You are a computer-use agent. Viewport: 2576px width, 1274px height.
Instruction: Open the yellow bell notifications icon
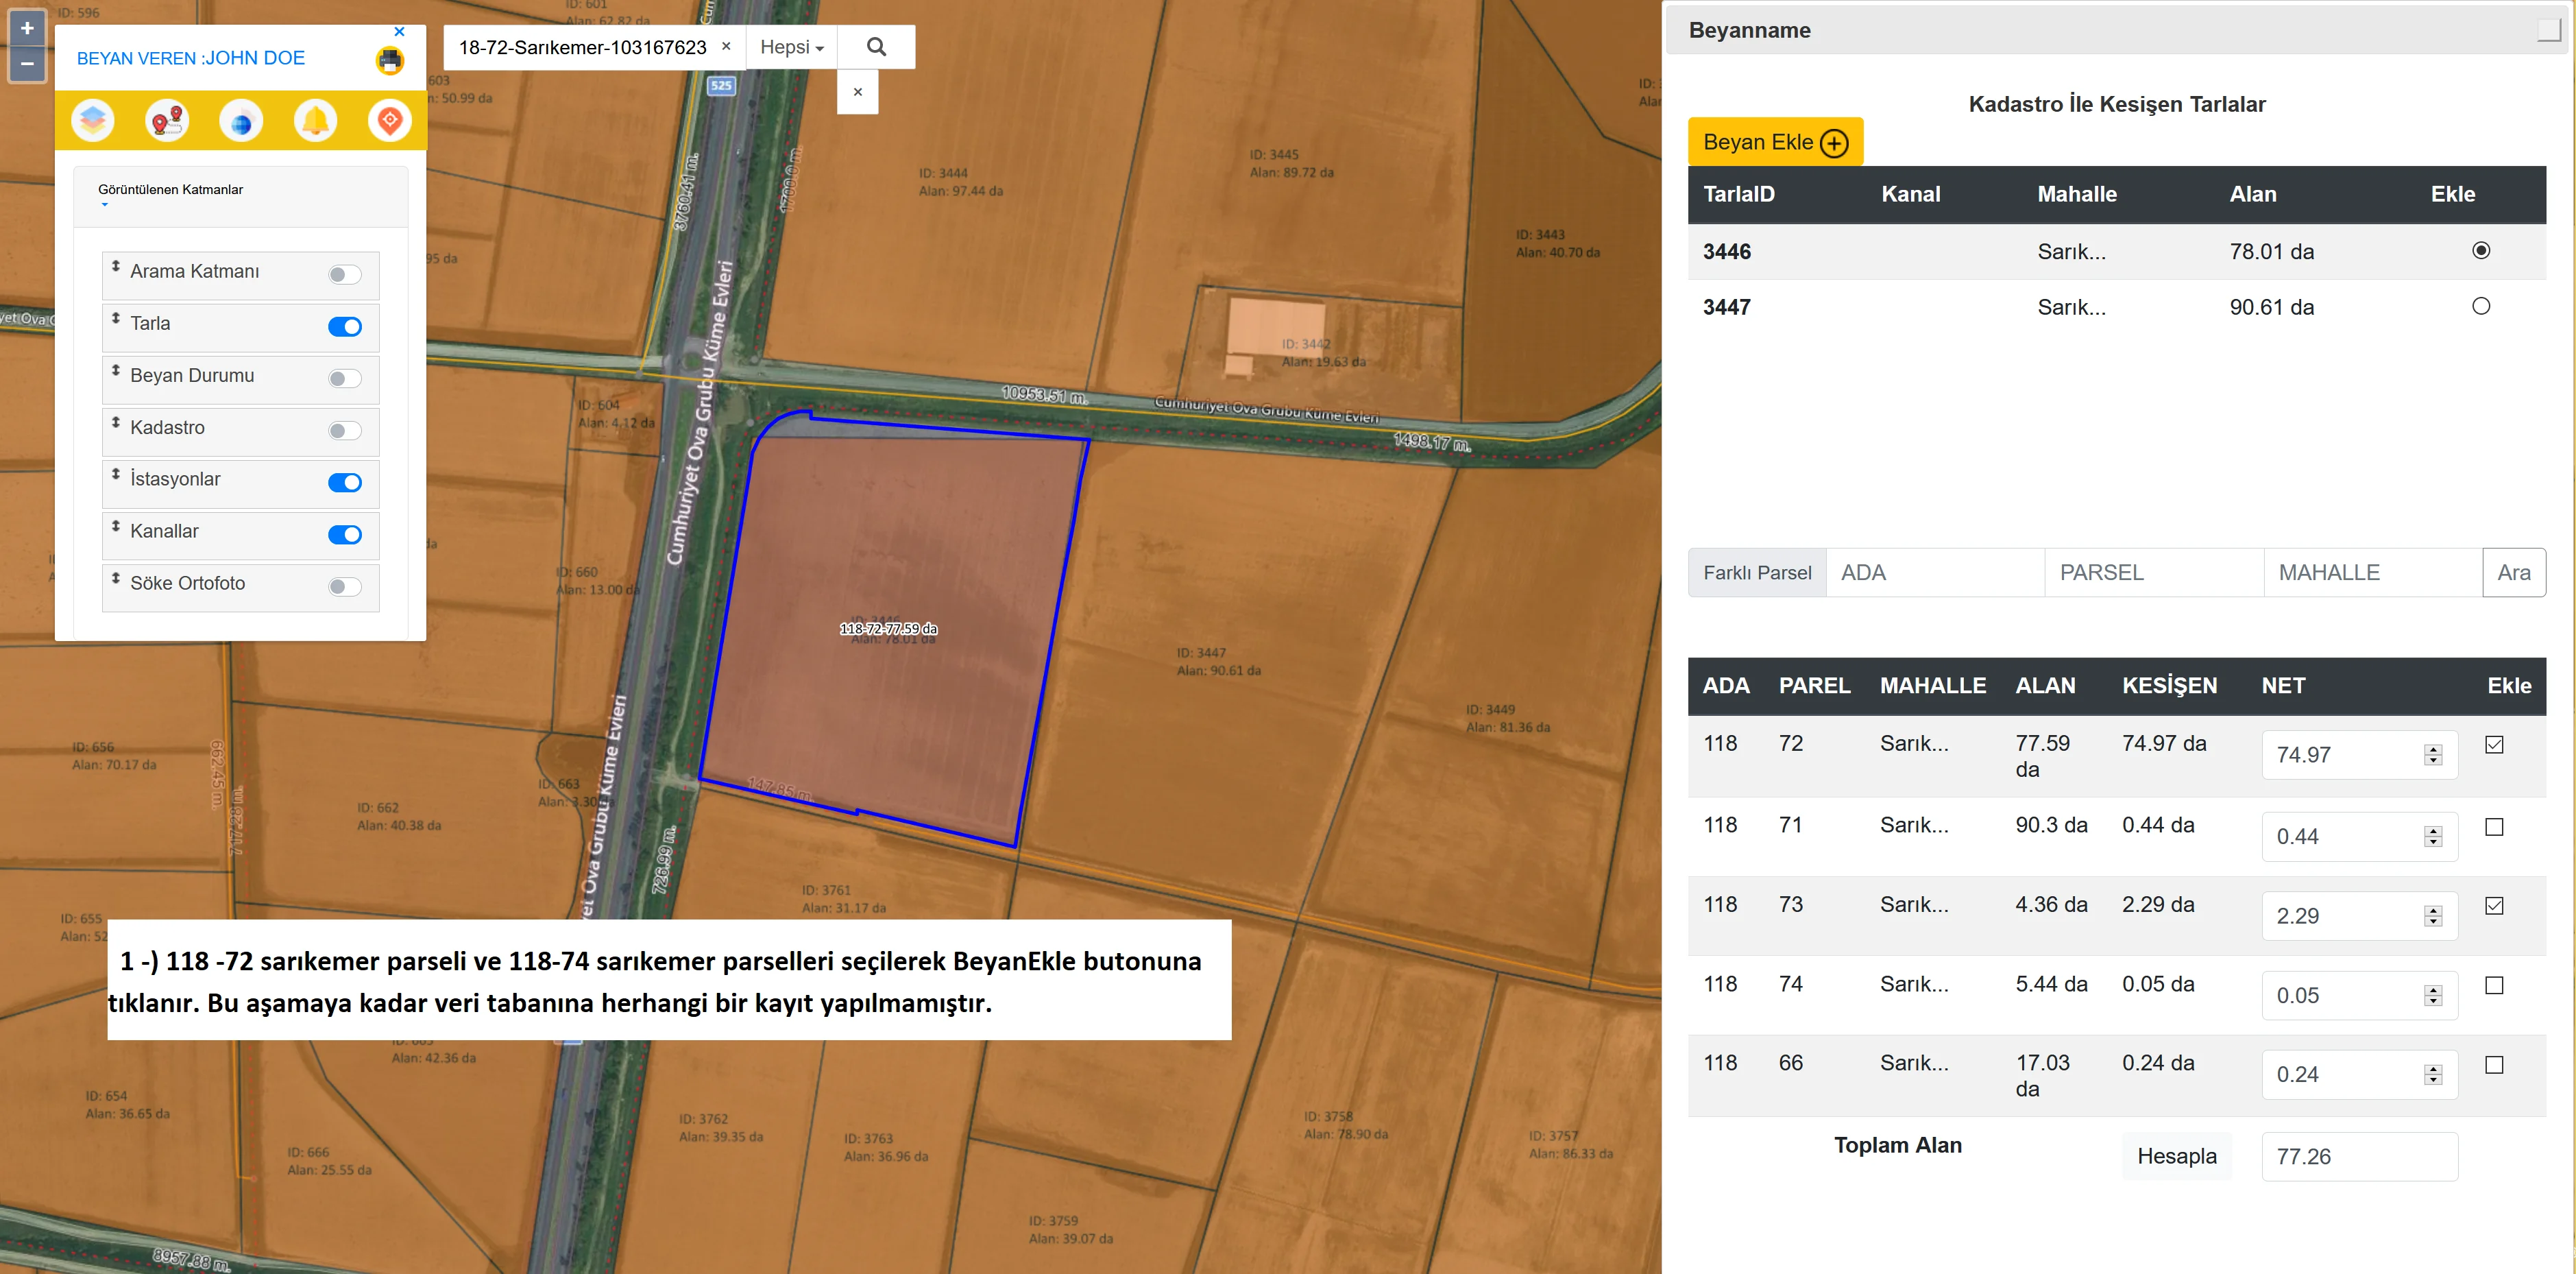pos(316,121)
